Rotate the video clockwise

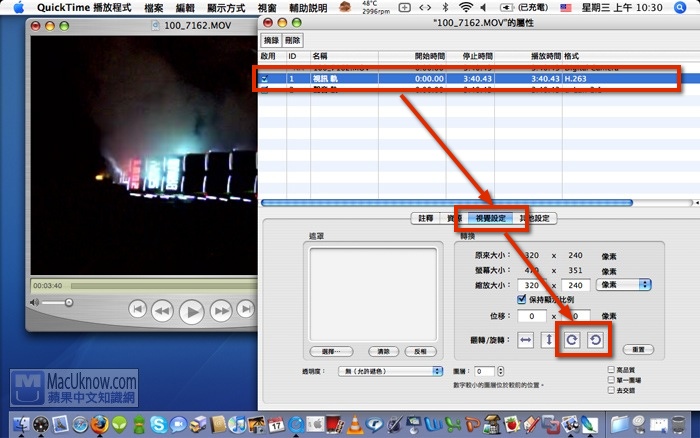pos(572,340)
